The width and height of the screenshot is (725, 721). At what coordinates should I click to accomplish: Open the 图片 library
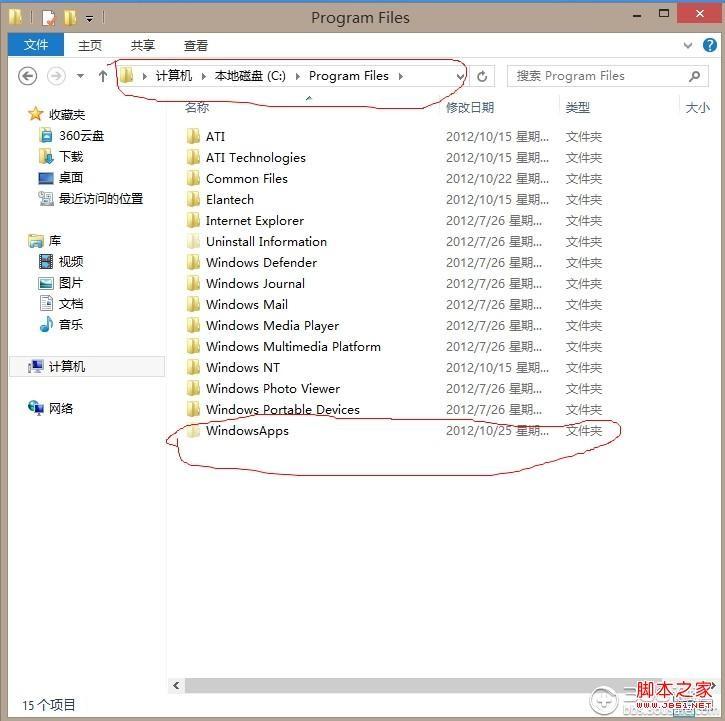pyautogui.click(x=71, y=283)
